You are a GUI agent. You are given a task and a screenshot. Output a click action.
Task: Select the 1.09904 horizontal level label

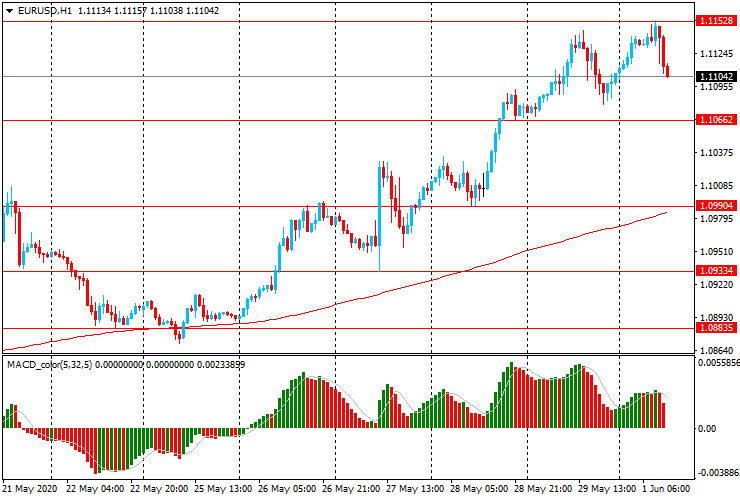click(x=716, y=206)
